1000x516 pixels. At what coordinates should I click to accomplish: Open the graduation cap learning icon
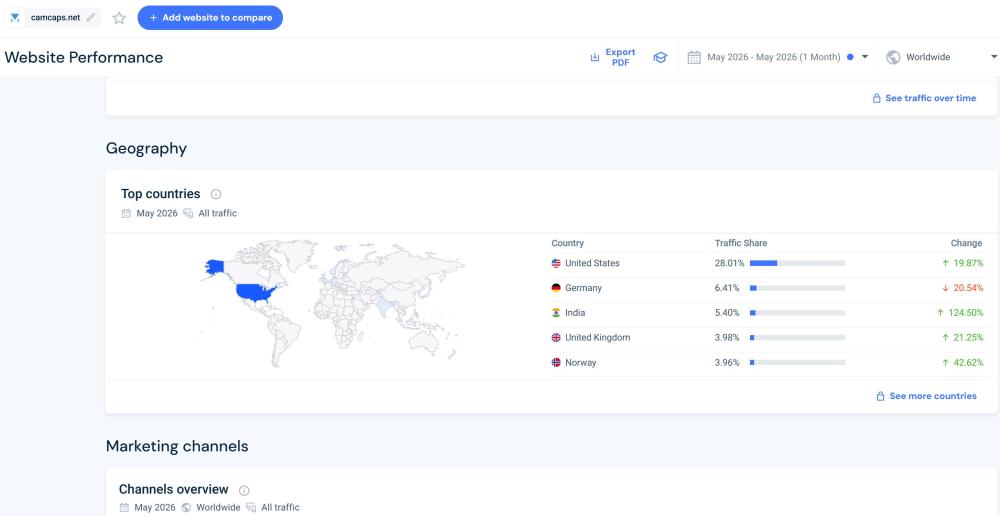[x=660, y=57]
